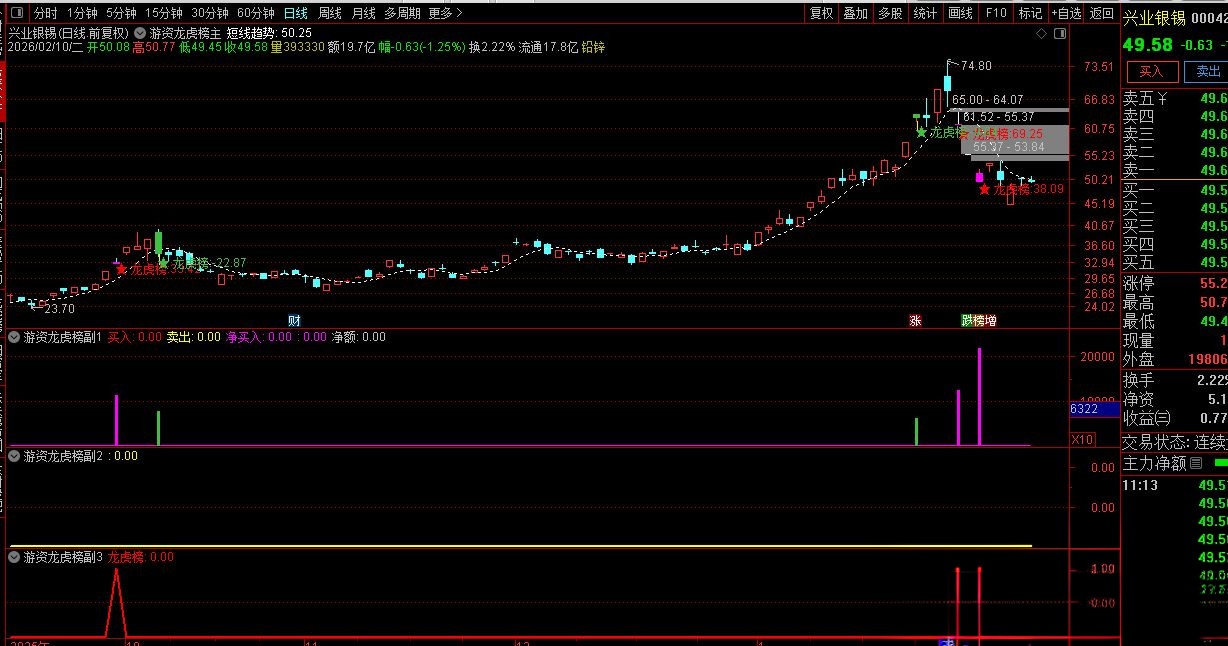The height and width of the screenshot is (646, 1228).
Task: Click the 财 info marker on timeline
Action: coord(294,320)
